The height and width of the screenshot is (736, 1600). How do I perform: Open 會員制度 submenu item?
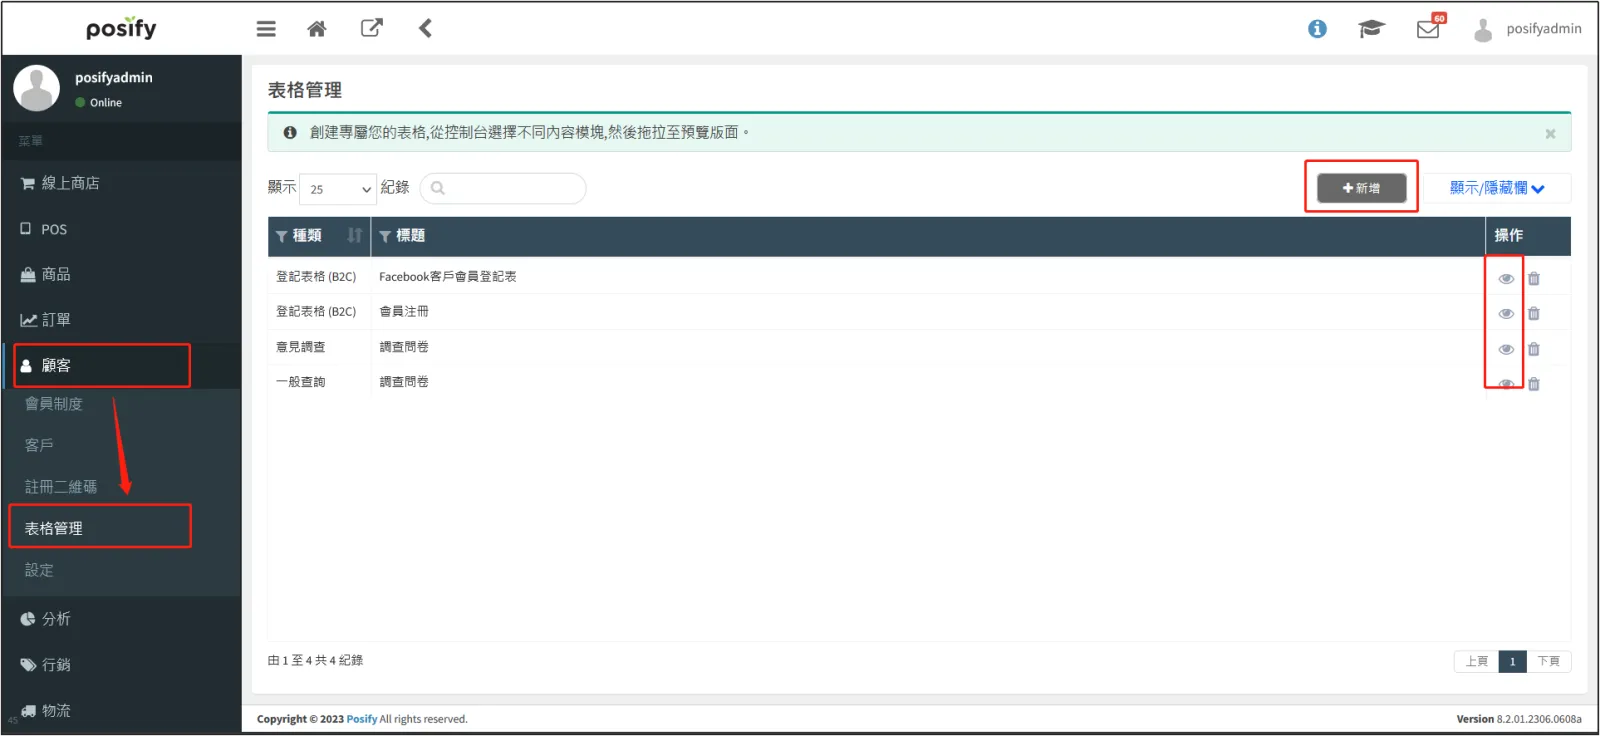click(x=54, y=404)
